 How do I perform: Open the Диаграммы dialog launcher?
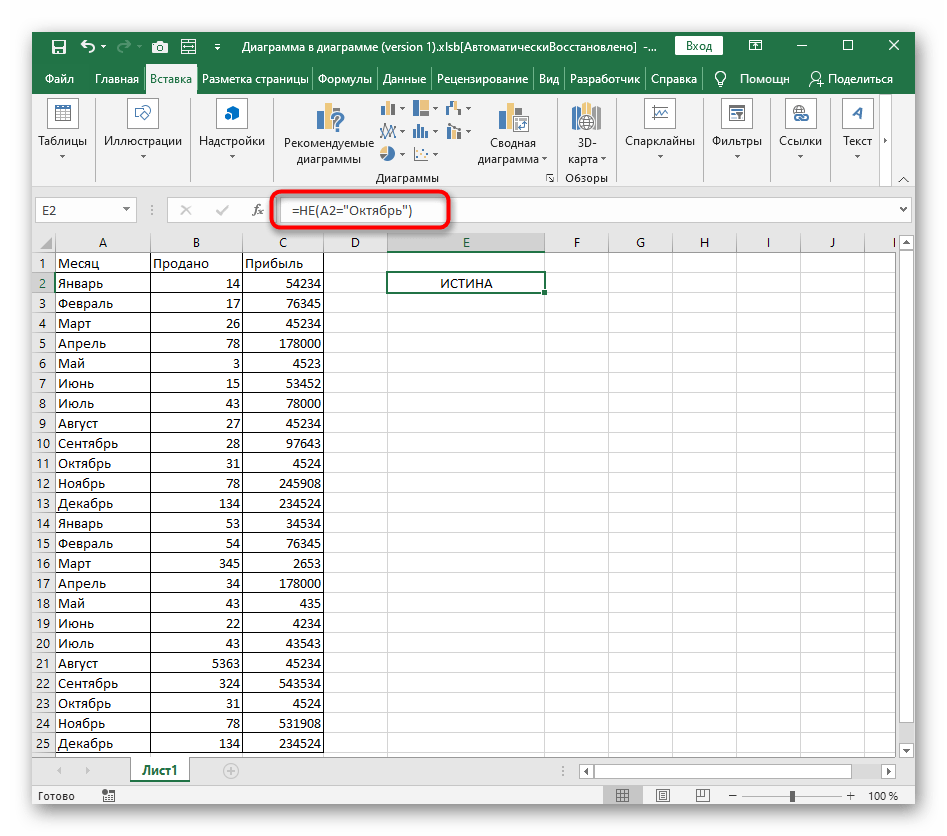click(550, 178)
